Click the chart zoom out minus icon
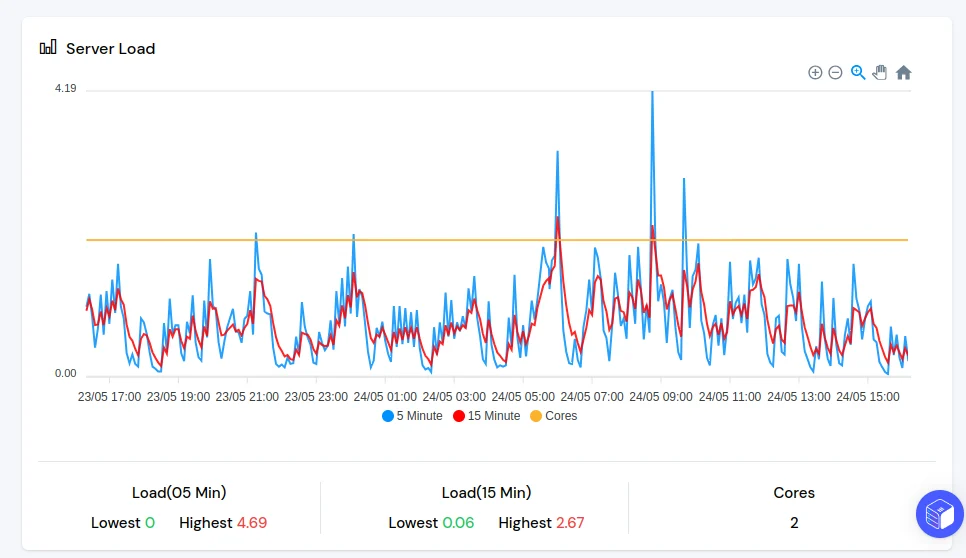The image size is (966, 558). click(835, 73)
